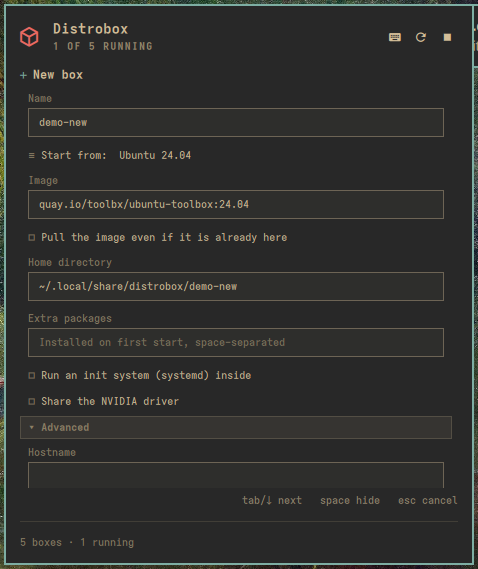Click the Distrobox title text
This screenshot has height=569, width=478.
click(x=90, y=29)
